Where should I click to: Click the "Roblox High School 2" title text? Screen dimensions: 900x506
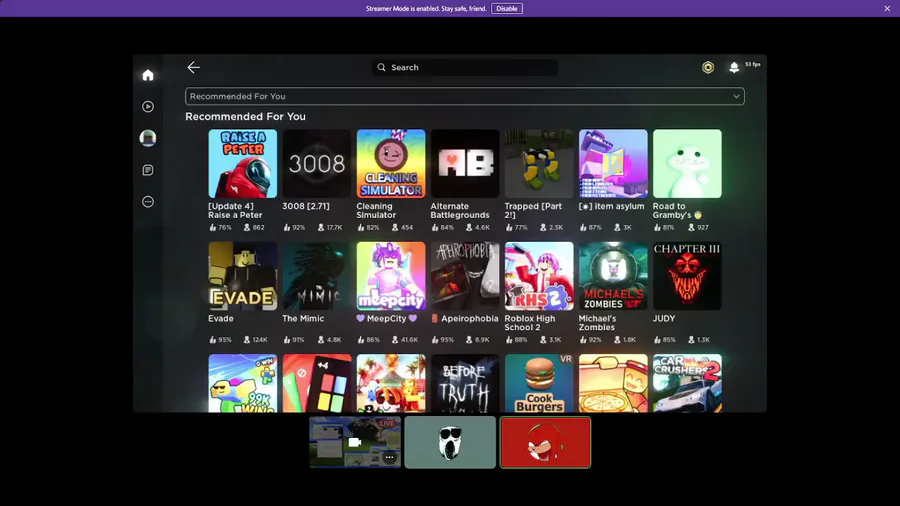[x=530, y=323]
